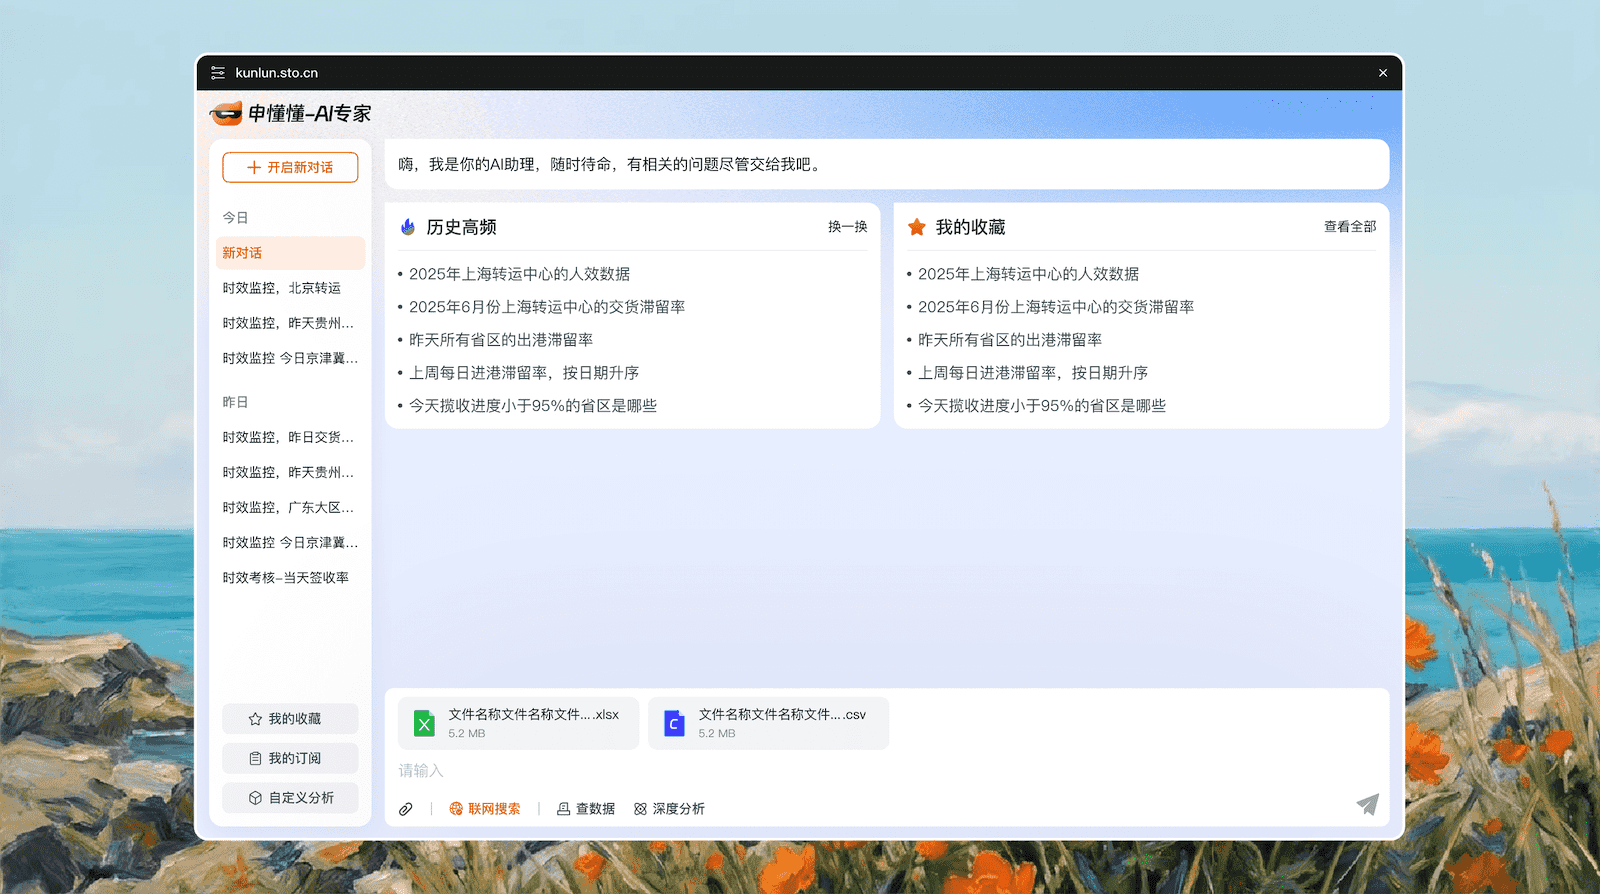Image resolution: width=1600 pixels, height=894 pixels.
Task: Click the site settings icon beside kunlun.sto.cn
Action: (218, 73)
